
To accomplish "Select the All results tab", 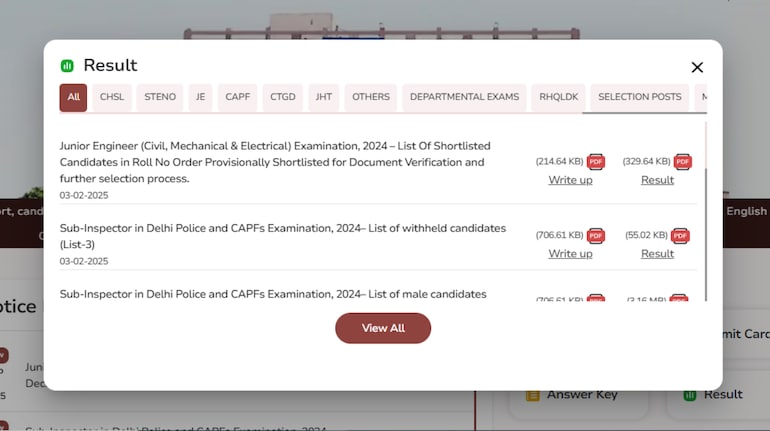I will (x=73, y=97).
